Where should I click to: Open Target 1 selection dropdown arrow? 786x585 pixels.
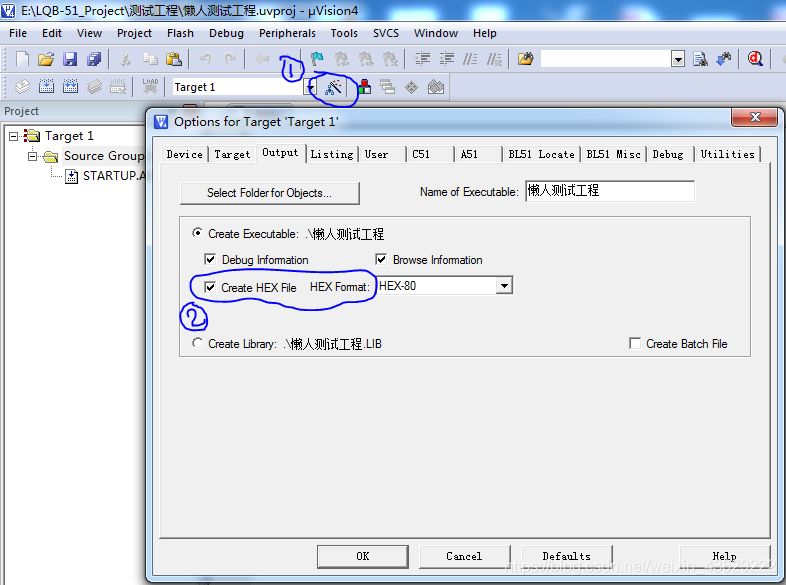point(310,88)
